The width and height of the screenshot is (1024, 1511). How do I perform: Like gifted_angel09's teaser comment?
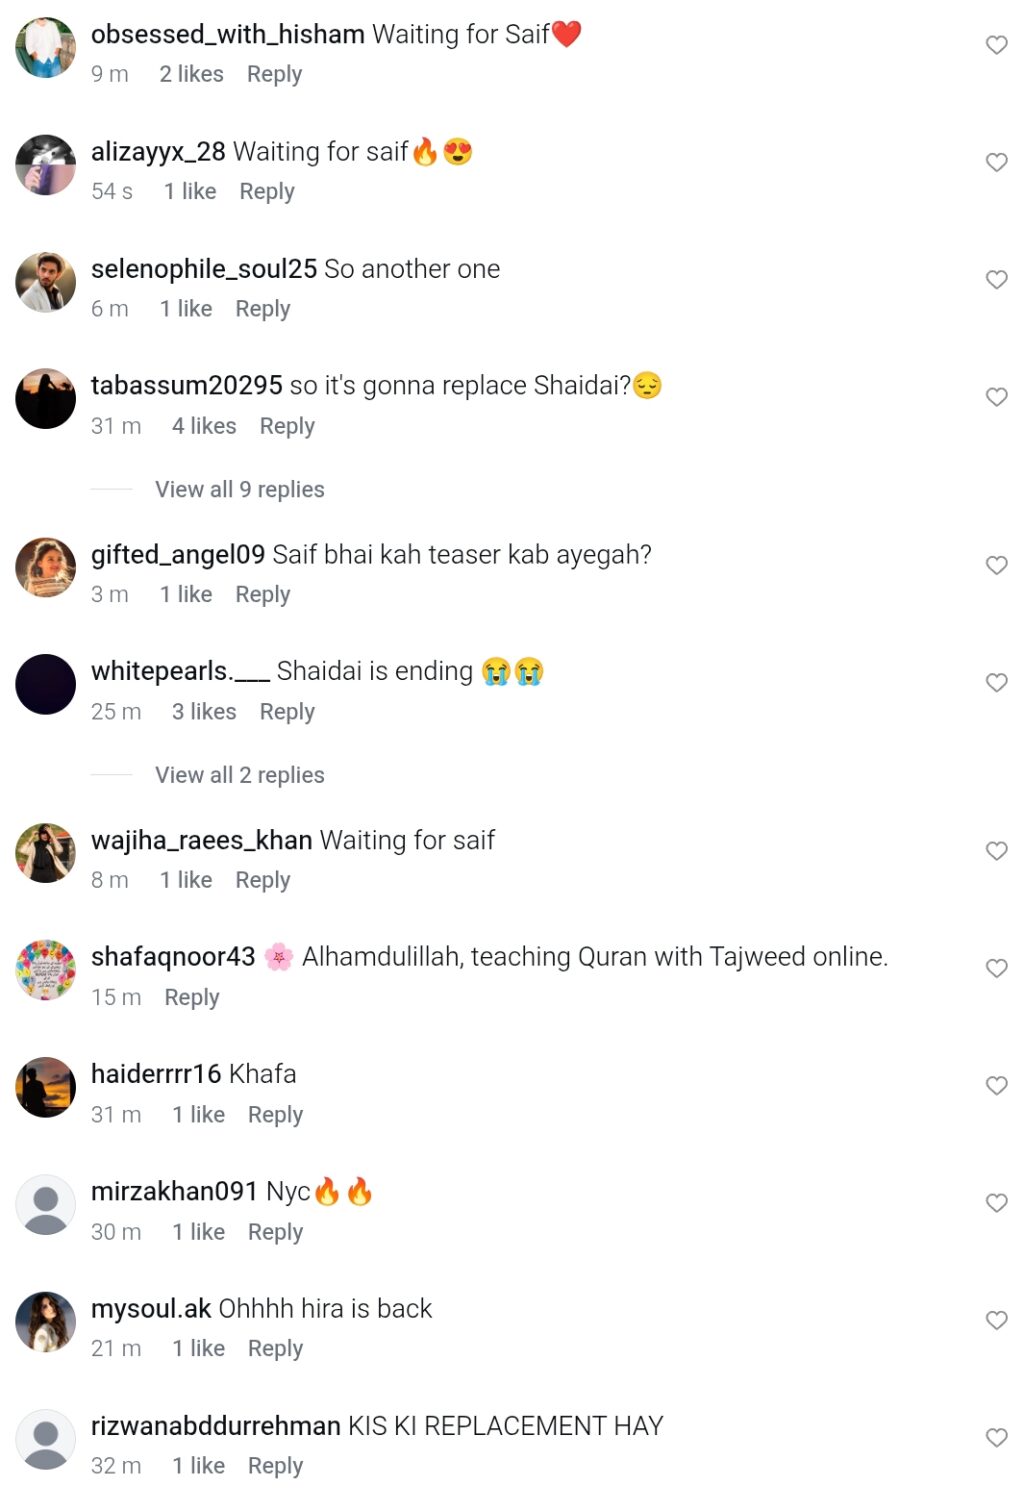(996, 565)
